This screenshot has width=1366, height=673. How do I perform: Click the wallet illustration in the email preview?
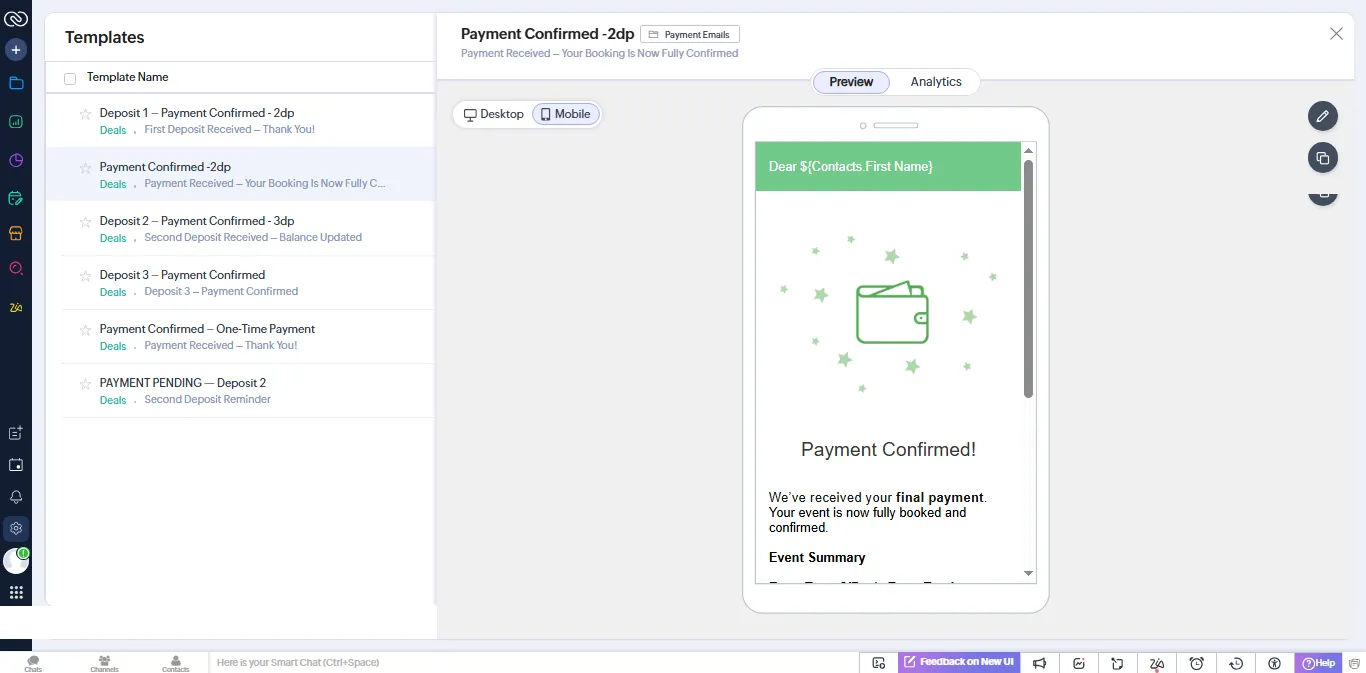pyautogui.click(x=892, y=312)
